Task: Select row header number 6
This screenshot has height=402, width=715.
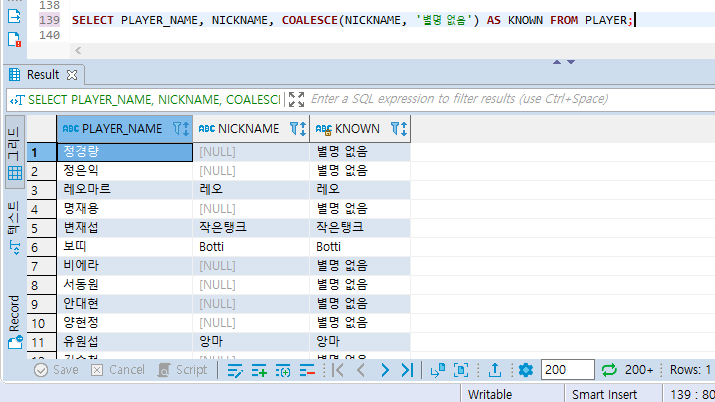Action: (41, 247)
